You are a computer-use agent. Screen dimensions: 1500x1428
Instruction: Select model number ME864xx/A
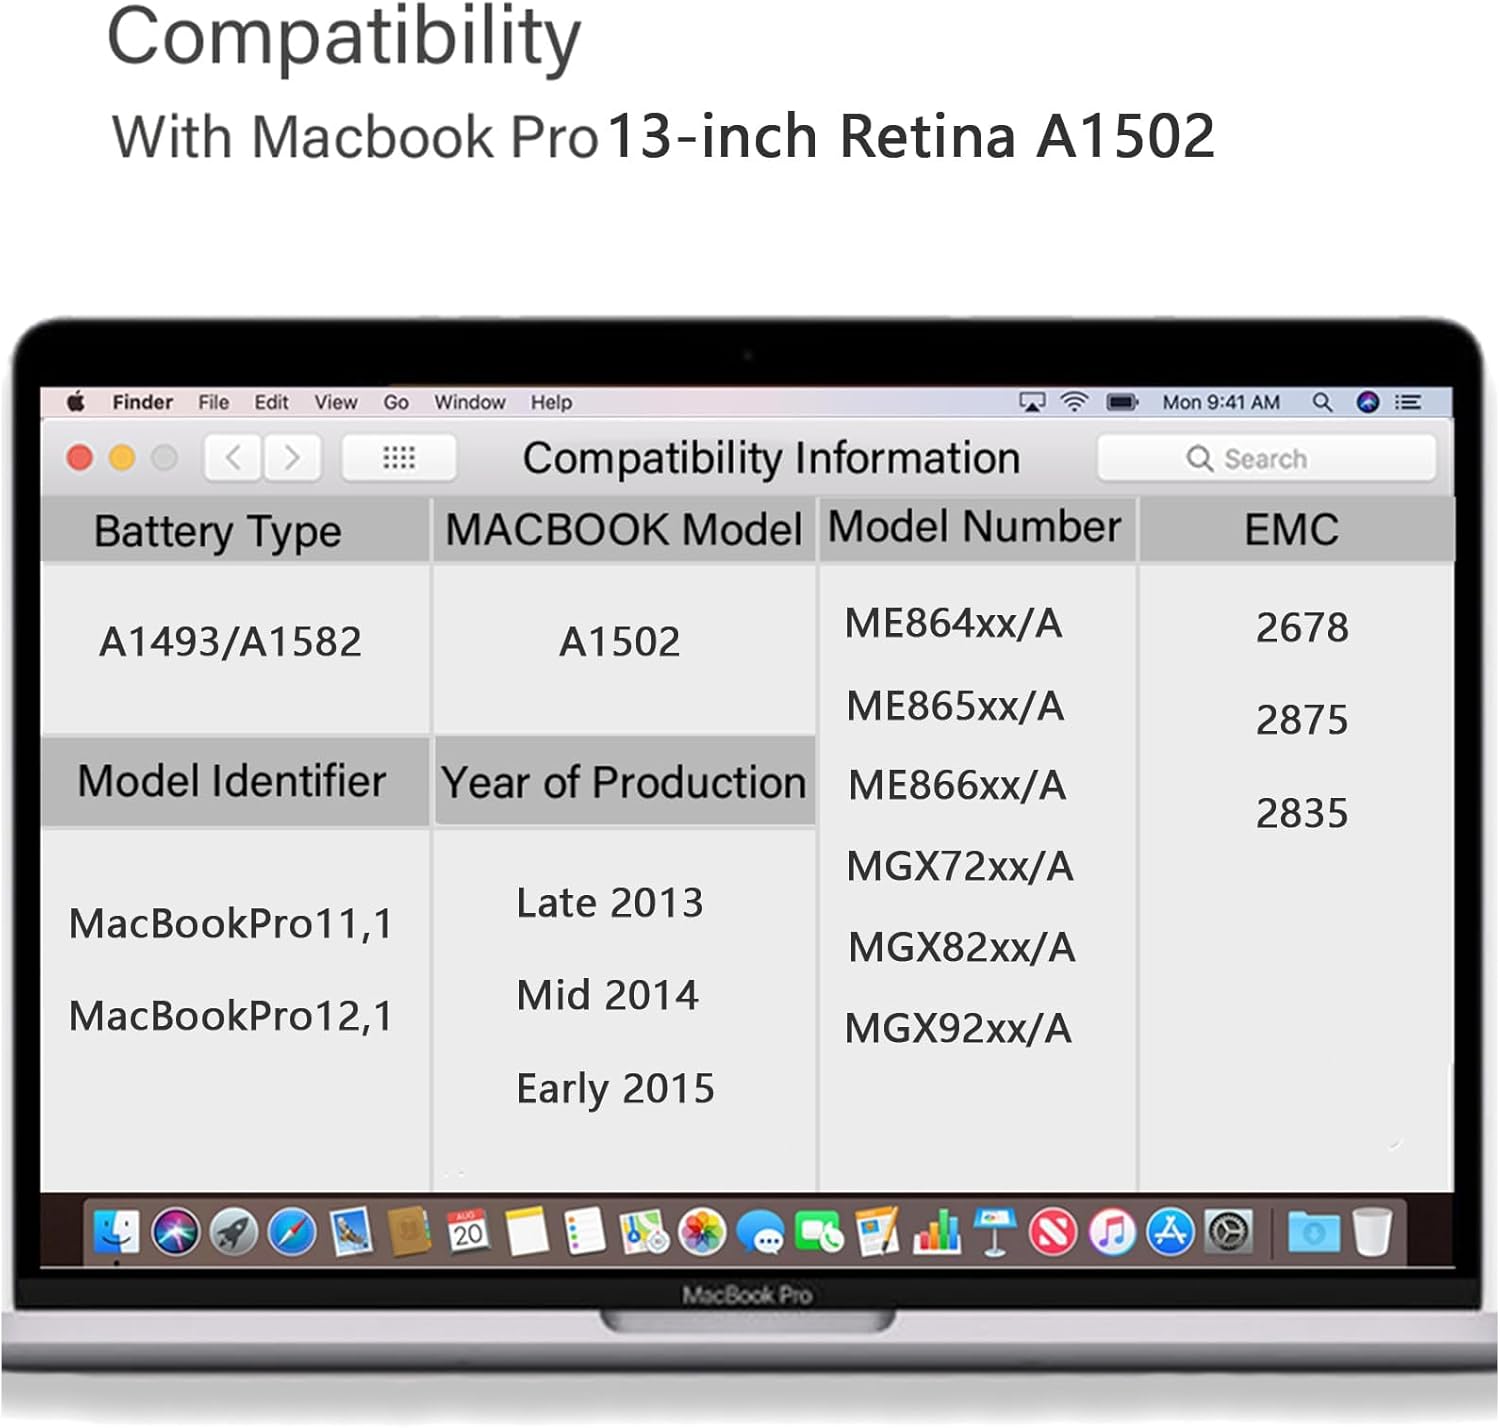(x=954, y=624)
